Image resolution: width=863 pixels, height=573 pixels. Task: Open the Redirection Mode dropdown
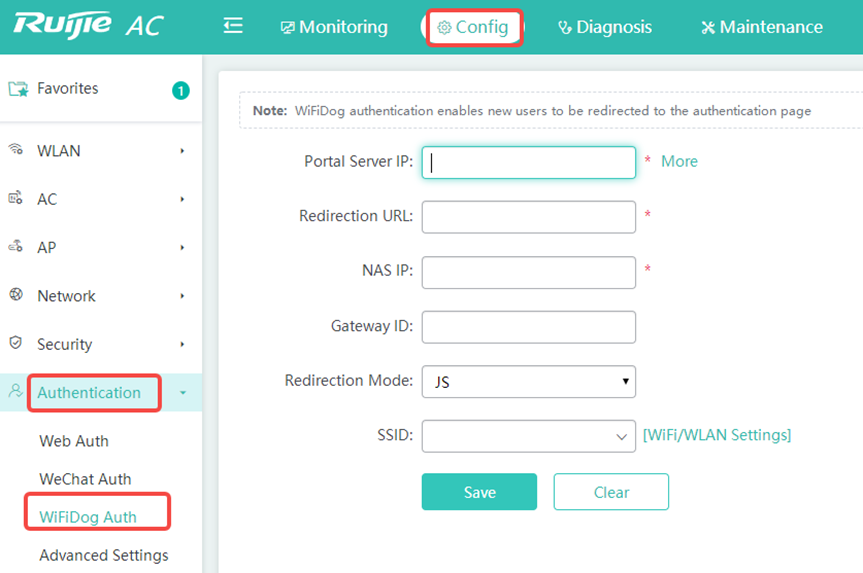(528, 381)
